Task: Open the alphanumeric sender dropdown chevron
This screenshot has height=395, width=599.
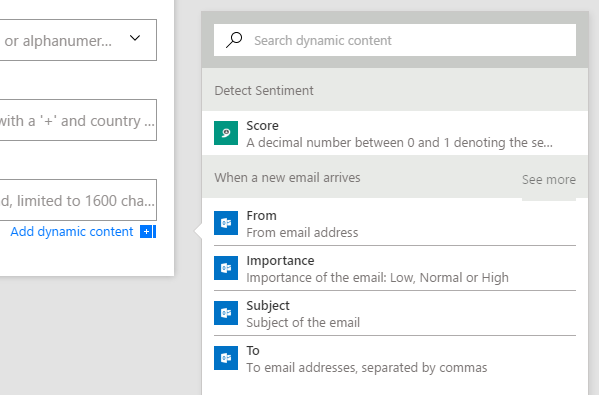Action: coord(135,38)
